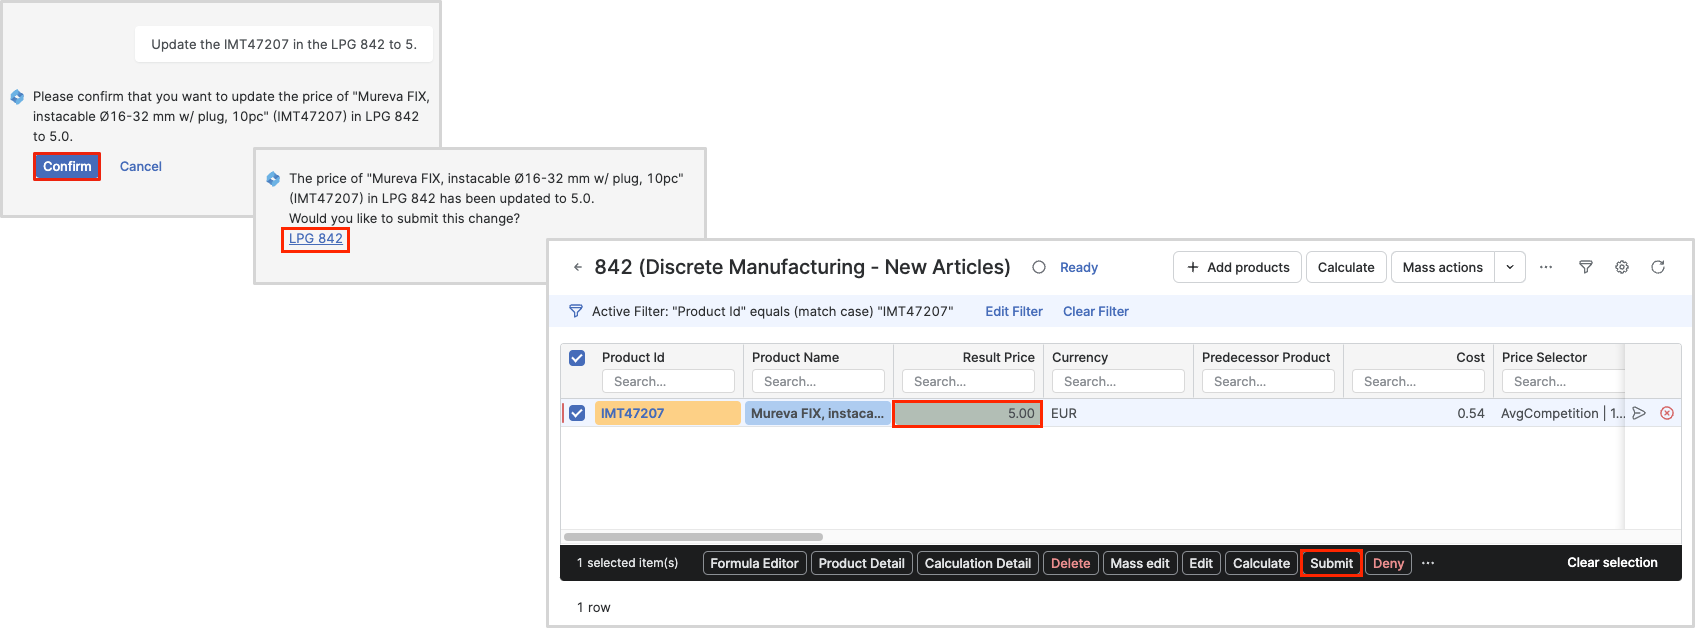Click the Product Id search field
Image resolution: width=1695 pixels, height=628 pixels.
(667, 381)
